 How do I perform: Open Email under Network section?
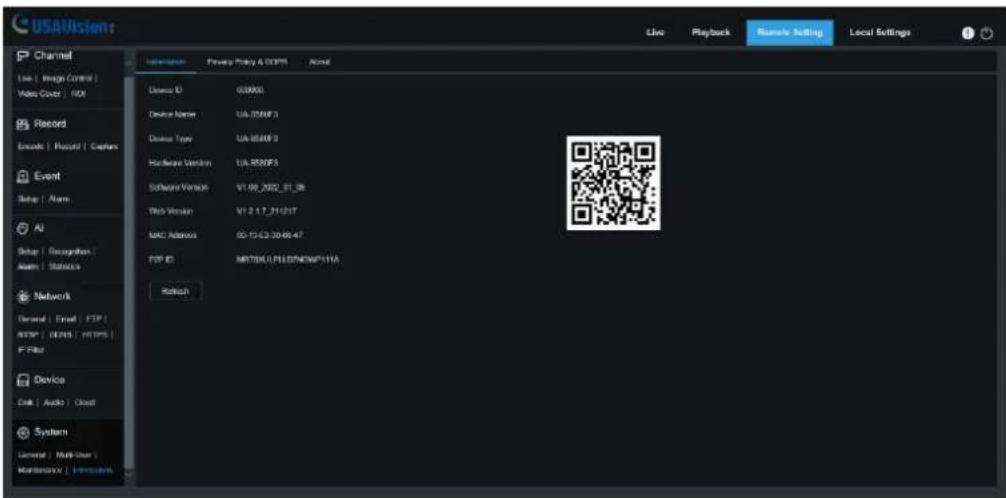tap(65, 320)
